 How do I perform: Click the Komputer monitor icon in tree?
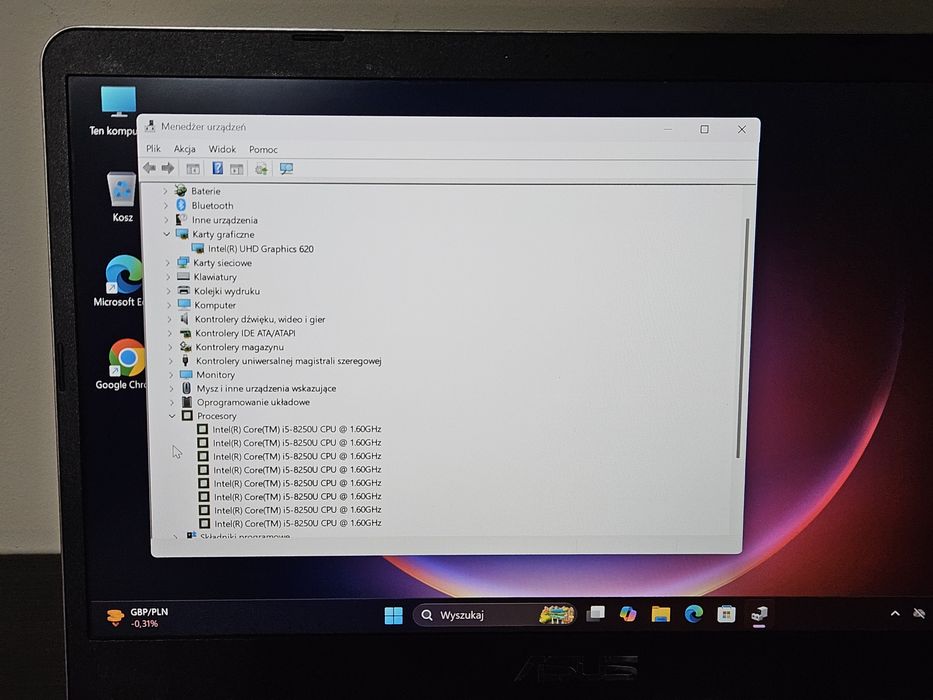click(x=184, y=305)
